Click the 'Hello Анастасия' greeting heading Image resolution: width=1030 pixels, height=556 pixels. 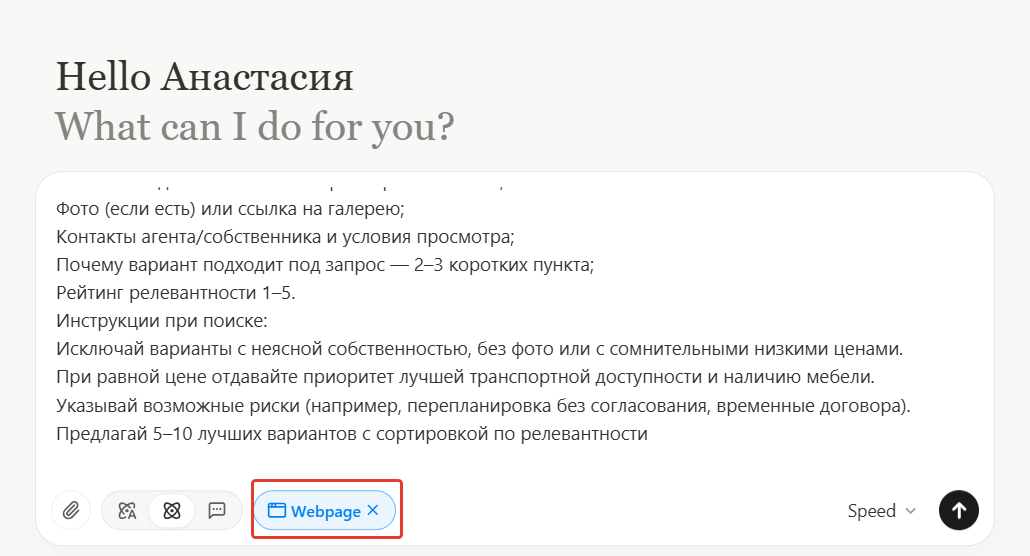(205, 78)
